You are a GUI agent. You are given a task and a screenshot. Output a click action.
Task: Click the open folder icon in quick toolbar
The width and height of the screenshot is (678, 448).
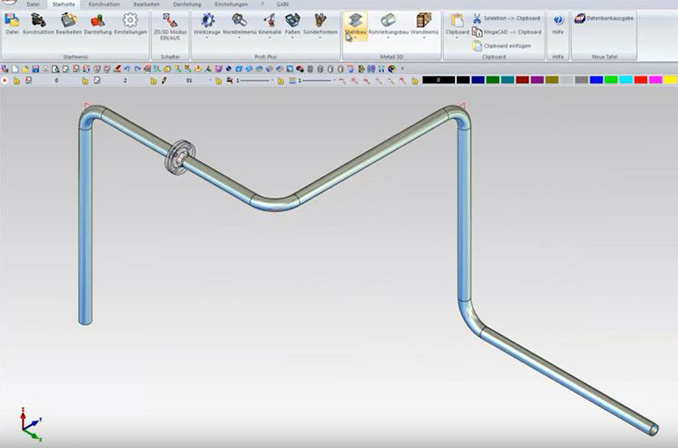coord(25,69)
